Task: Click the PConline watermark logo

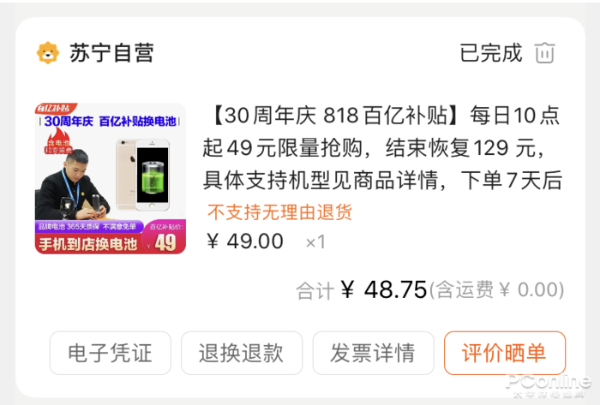Action: (549, 386)
